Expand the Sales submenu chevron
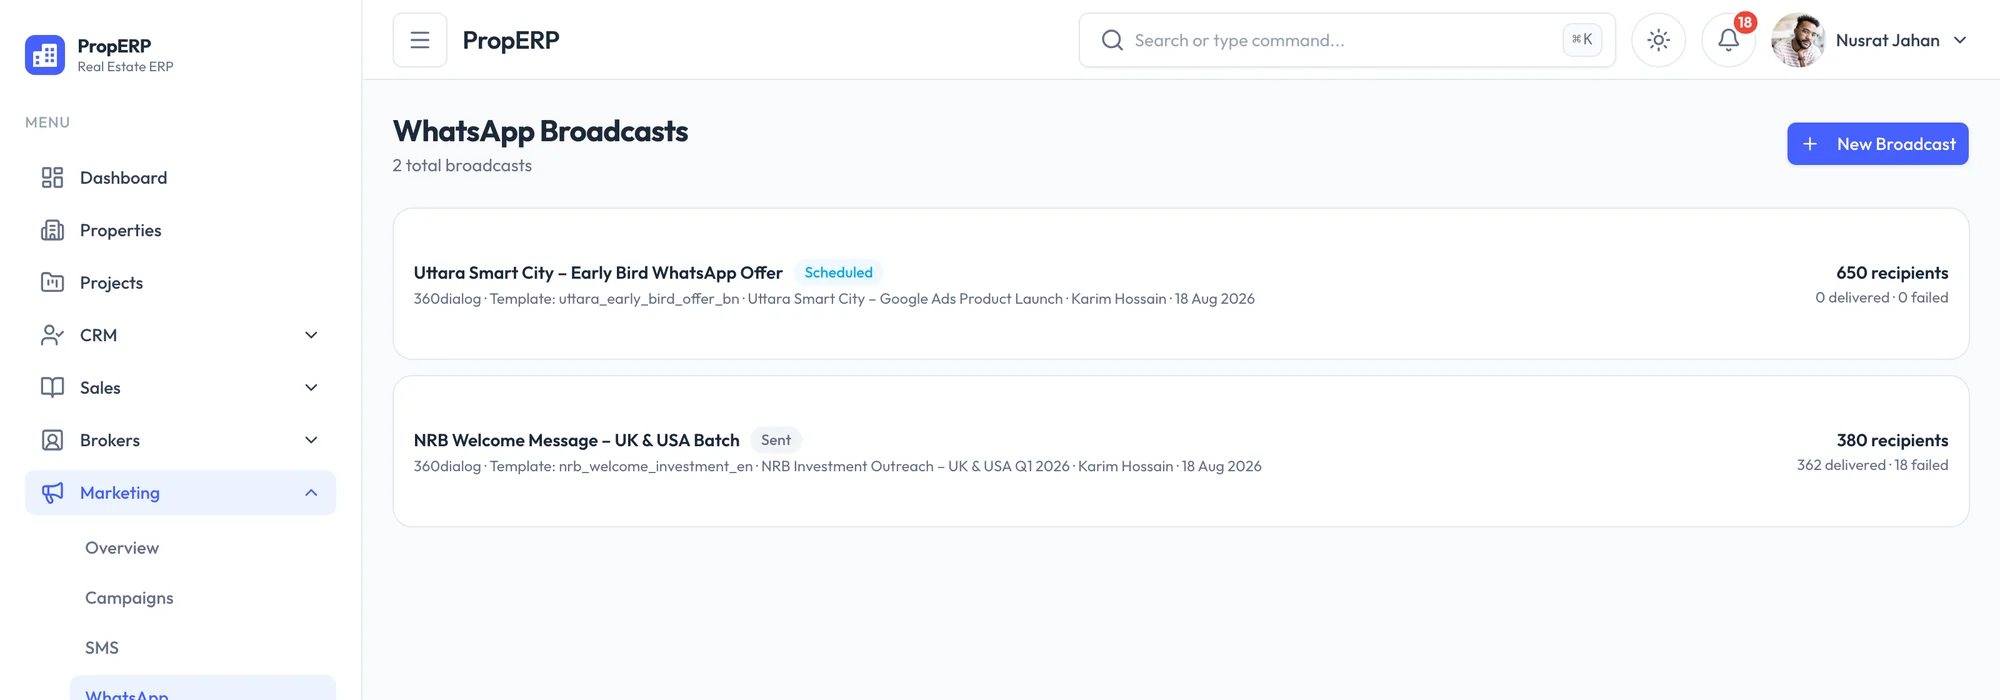The height and width of the screenshot is (700, 2000). pyautogui.click(x=311, y=388)
